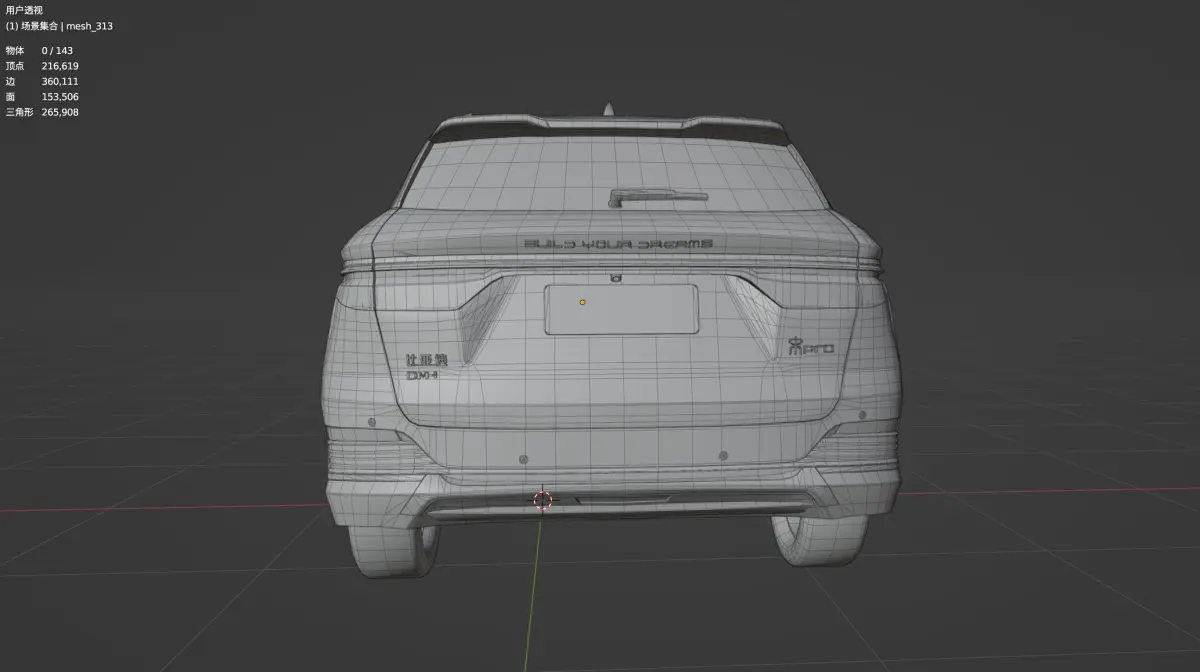Select the 宋 PRO badge
The width and height of the screenshot is (1200, 672).
tap(810, 347)
